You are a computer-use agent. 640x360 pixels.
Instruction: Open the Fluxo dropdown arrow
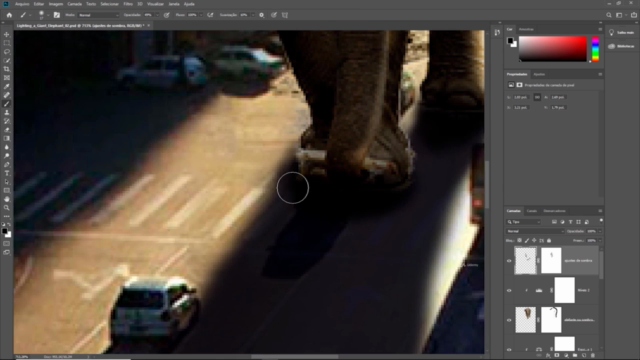click(x=200, y=15)
